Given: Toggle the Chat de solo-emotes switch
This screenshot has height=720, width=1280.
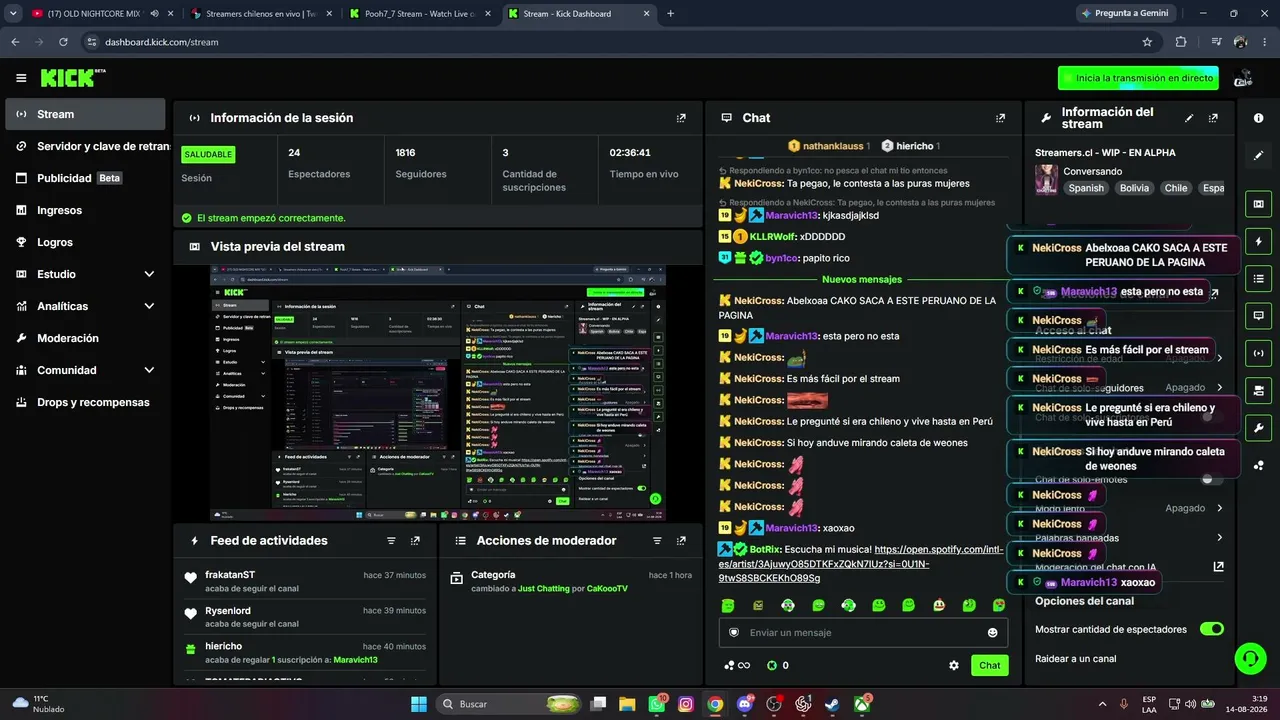Looking at the screenshot, I should tap(1211, 479).
